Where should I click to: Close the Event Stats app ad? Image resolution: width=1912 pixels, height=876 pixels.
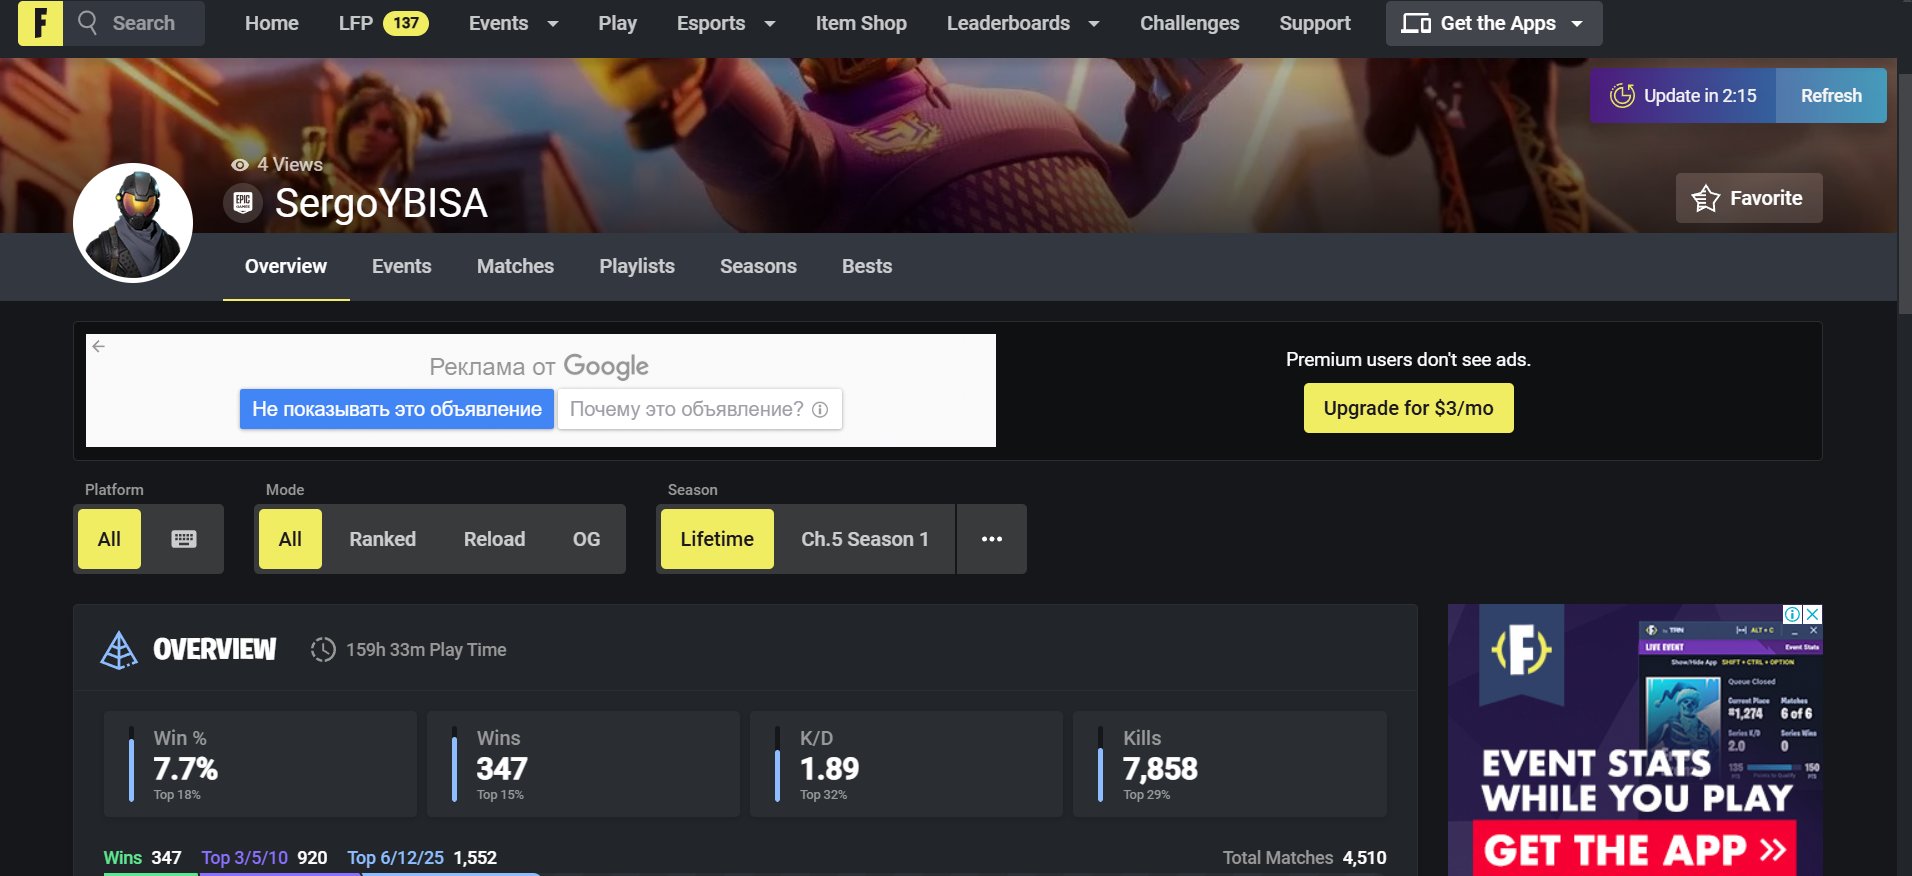(x=1812, y=614)
